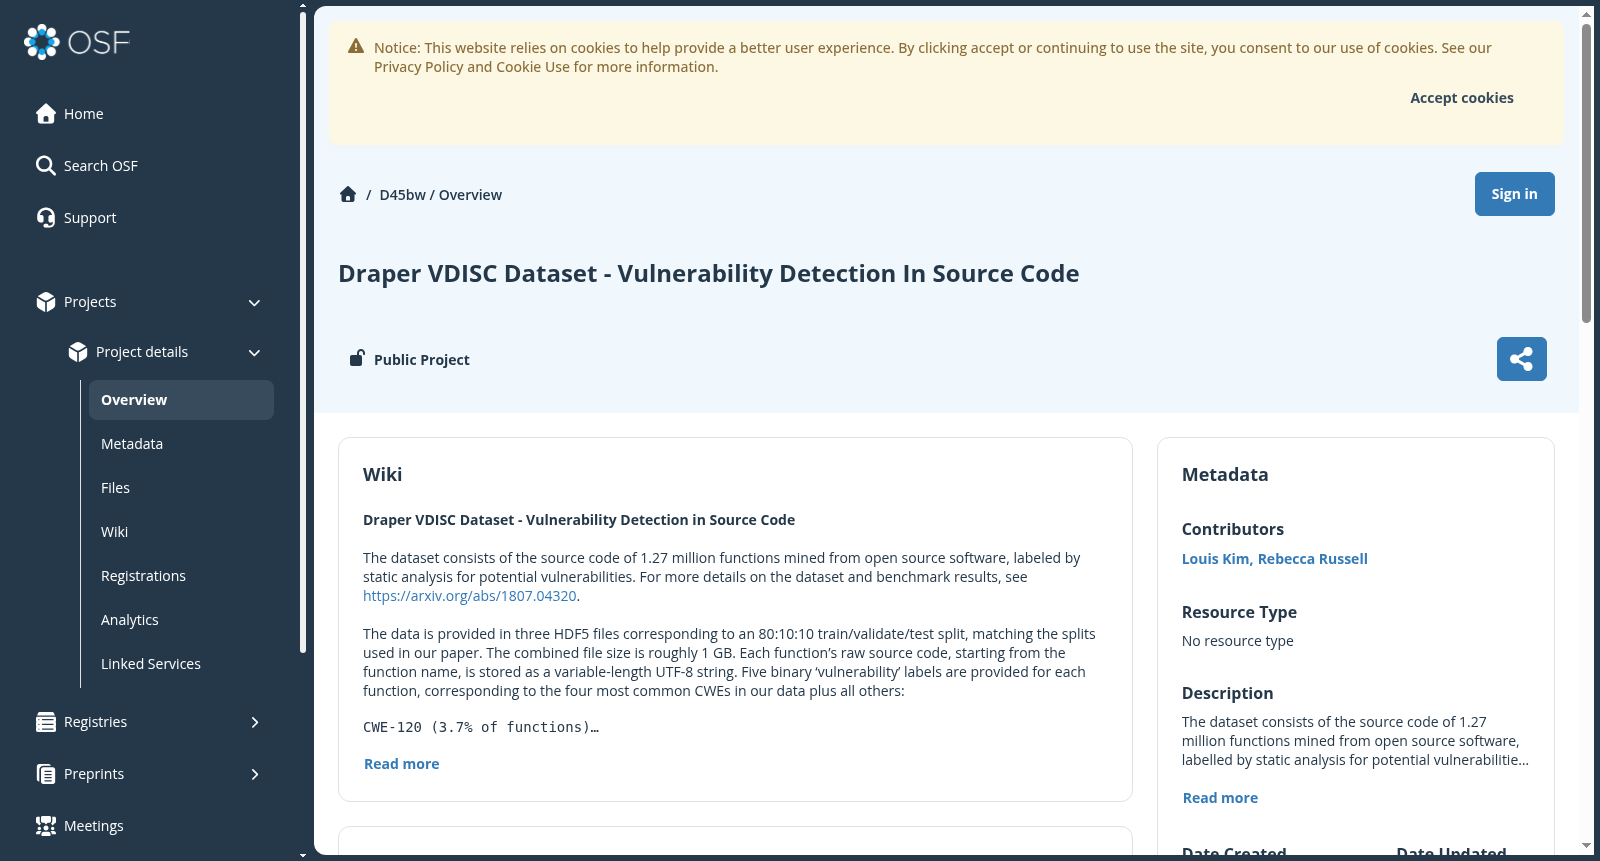
Task: Click breadcrumb home icon
Action: coord(348,195)
